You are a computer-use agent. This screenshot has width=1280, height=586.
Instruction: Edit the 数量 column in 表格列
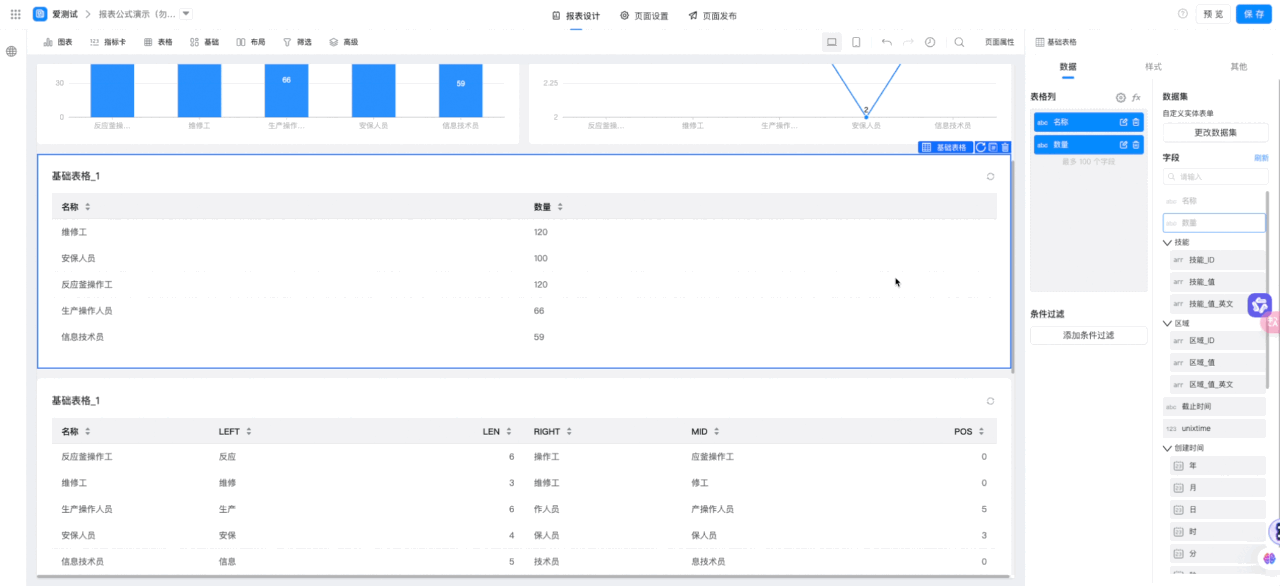(x=1123, y=145)
